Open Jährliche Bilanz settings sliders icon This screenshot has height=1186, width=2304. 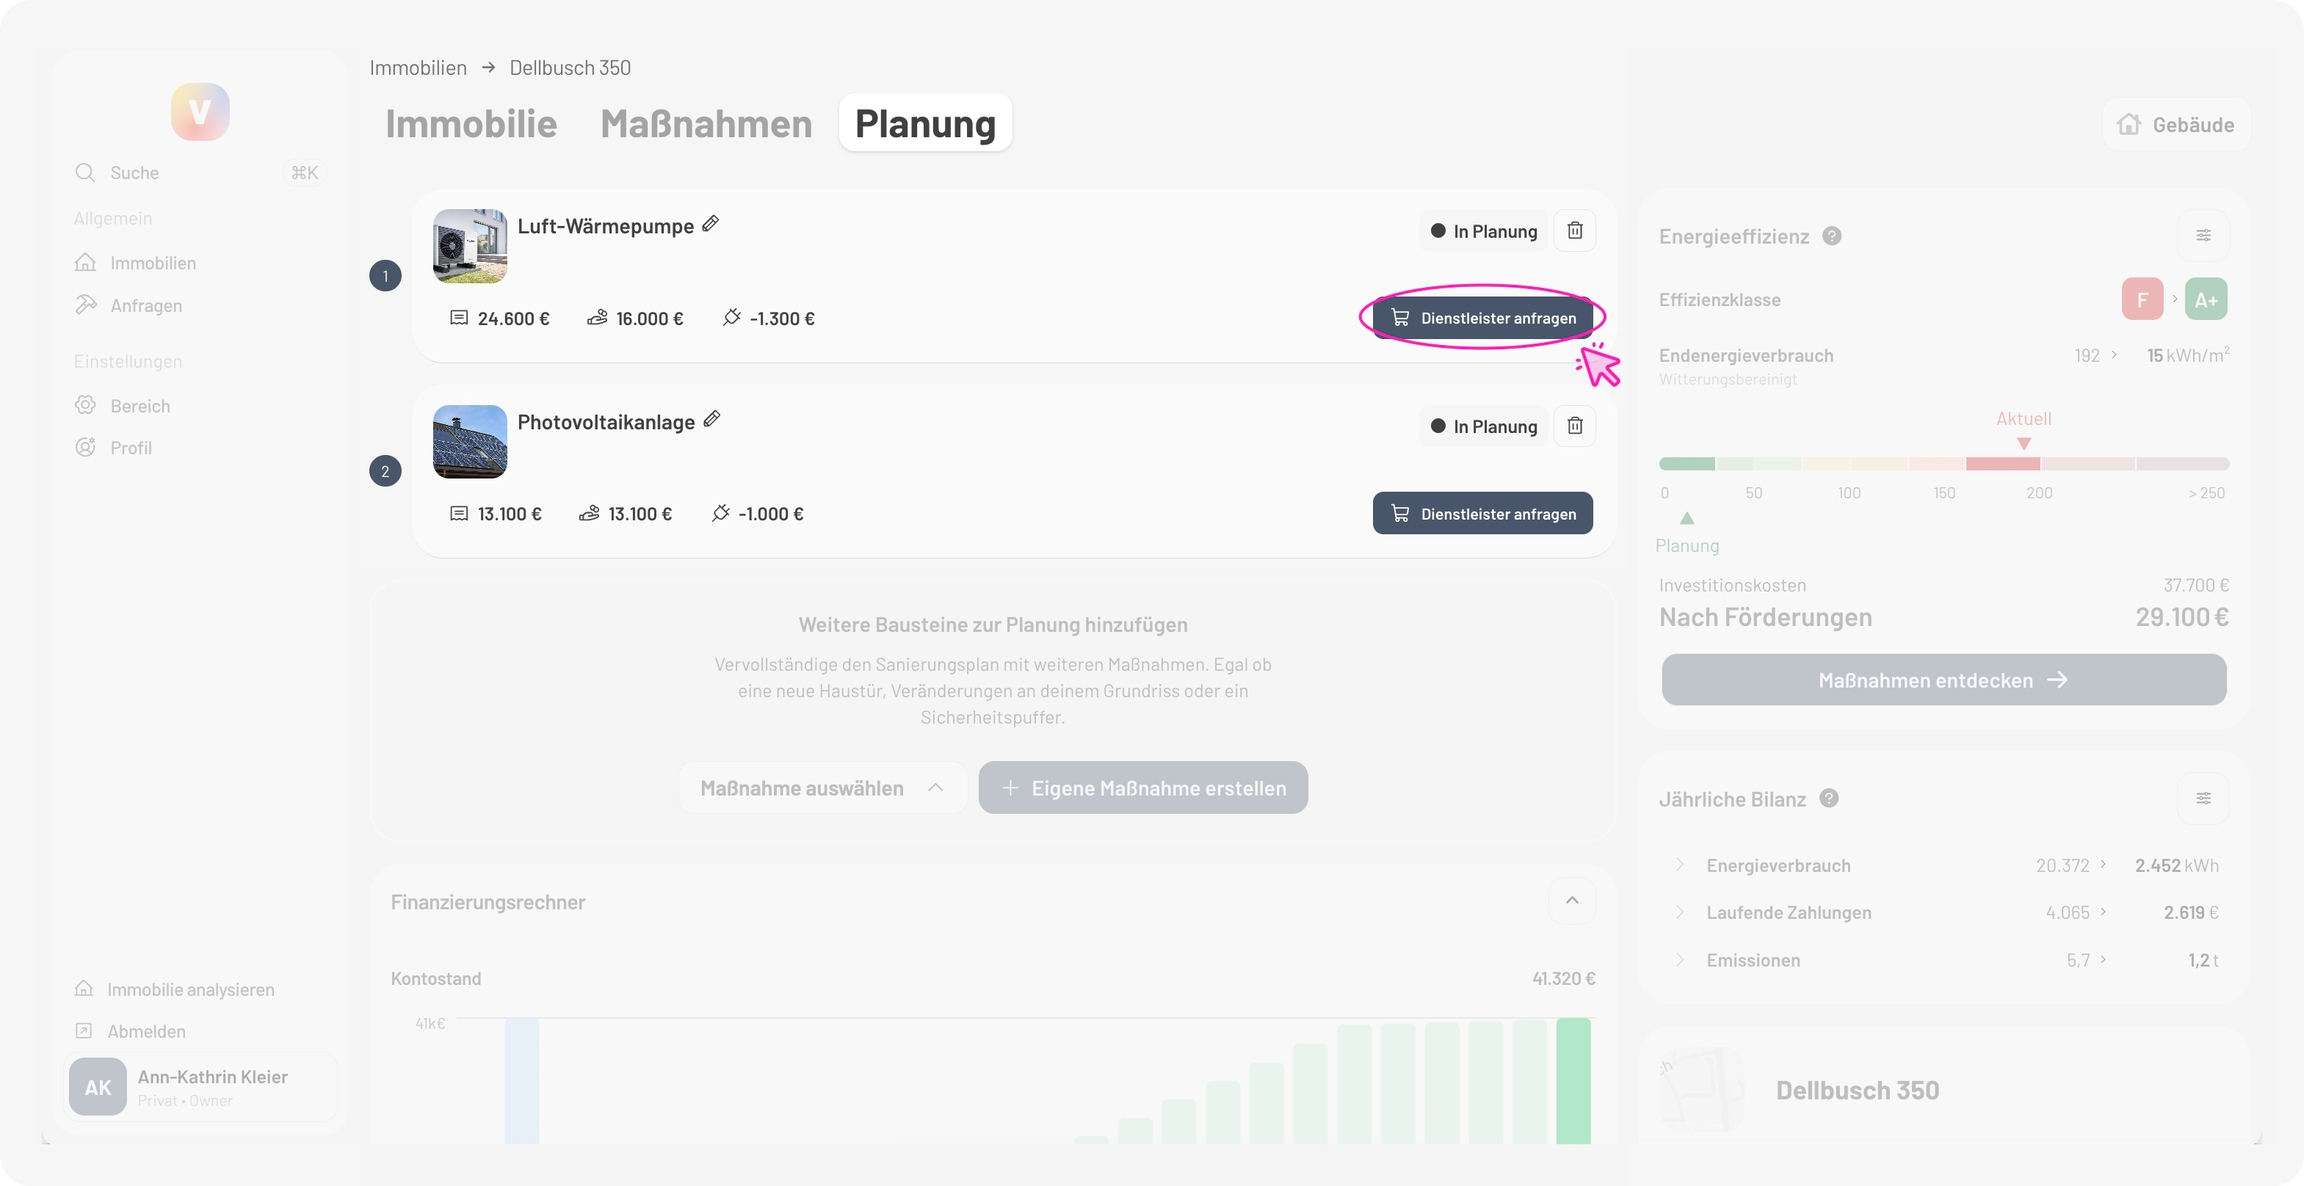tap(2203, 799)
